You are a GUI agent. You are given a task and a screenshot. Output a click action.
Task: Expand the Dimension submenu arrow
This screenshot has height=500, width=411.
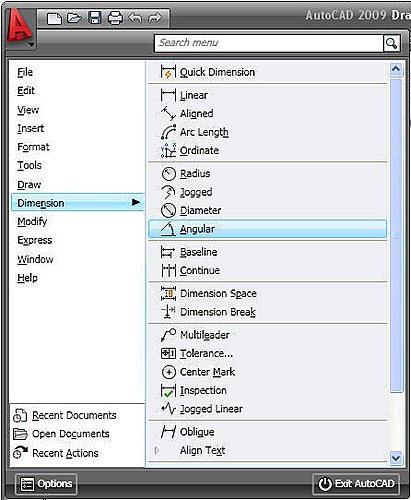tap(136, 202)
